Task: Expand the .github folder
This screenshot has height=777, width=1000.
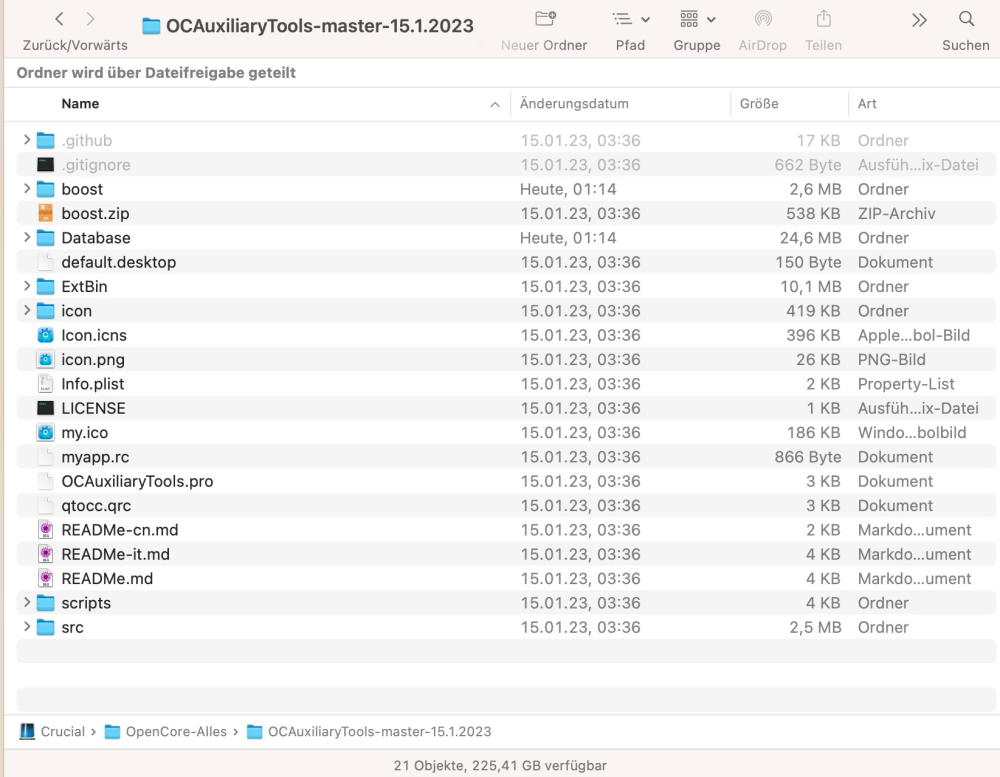Action: [x=27, y=140]
